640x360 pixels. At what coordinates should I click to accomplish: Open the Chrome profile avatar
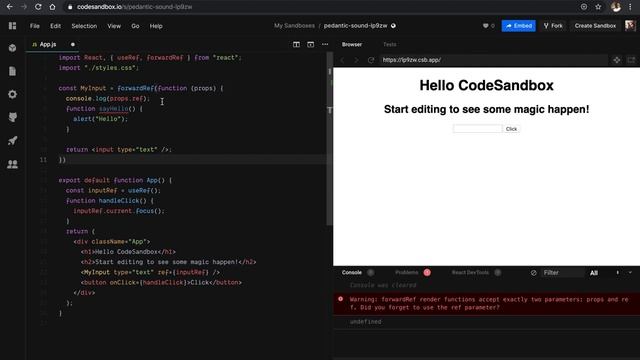pos(616,7)
